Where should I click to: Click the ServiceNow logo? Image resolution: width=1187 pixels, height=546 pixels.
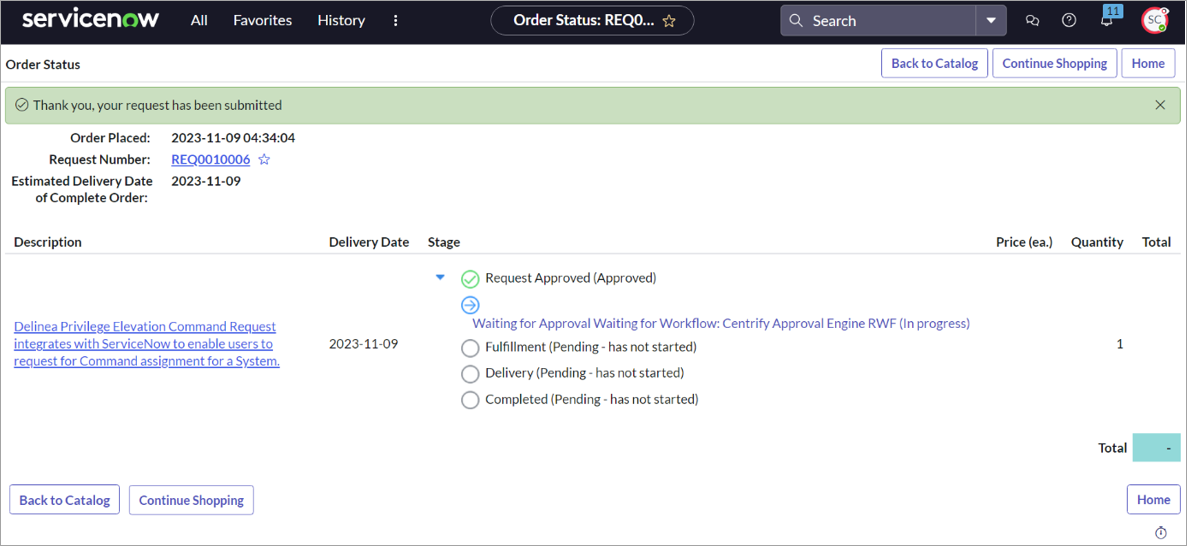pyautogui.click(x=90, y=19)
